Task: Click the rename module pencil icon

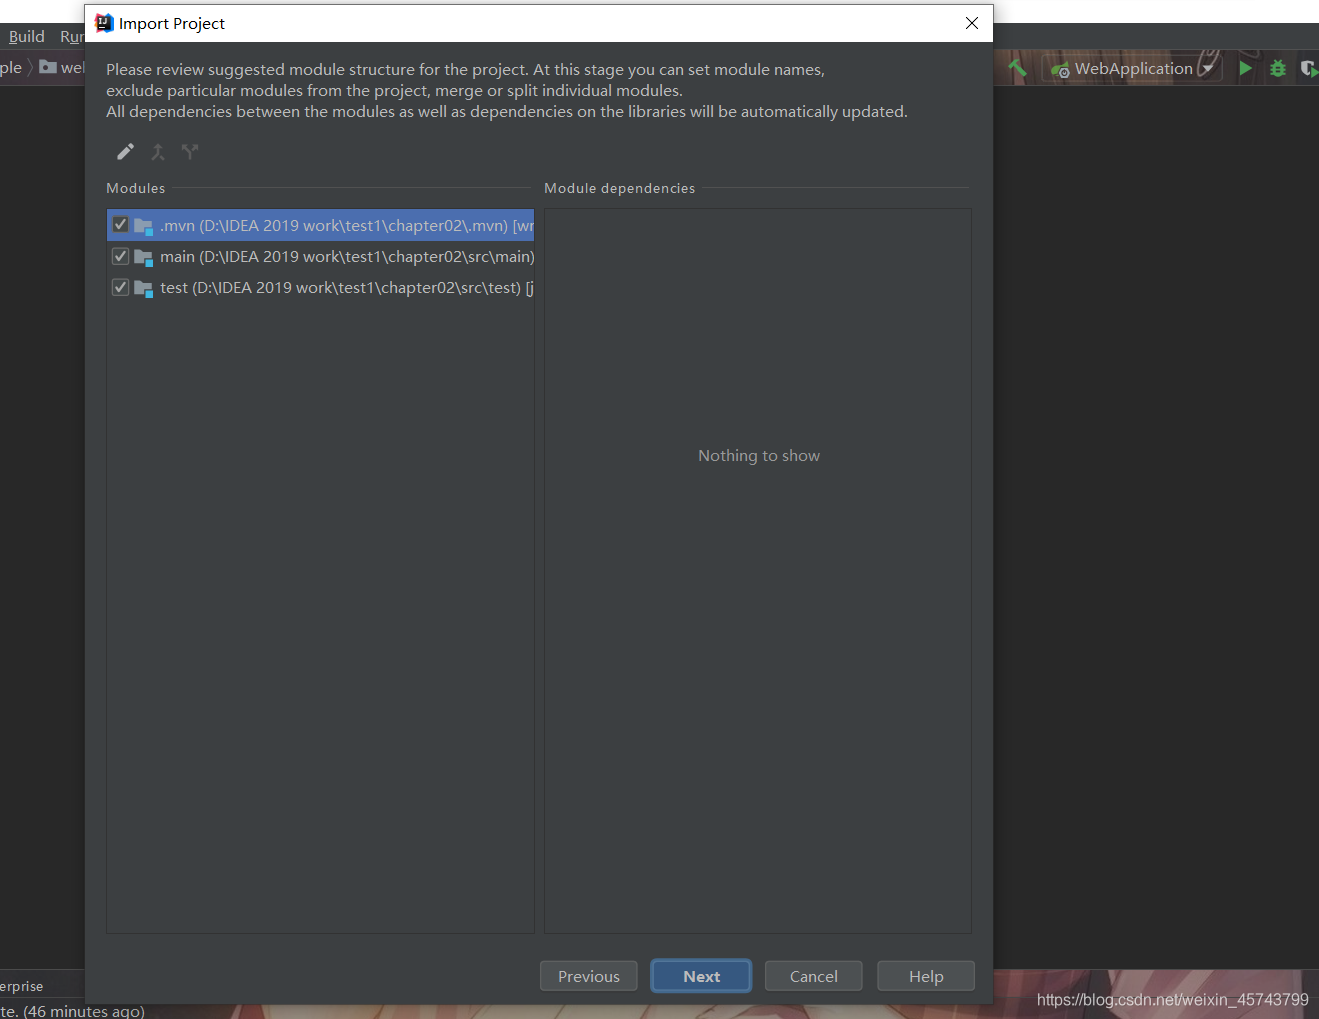Action: tap(125, 152)
